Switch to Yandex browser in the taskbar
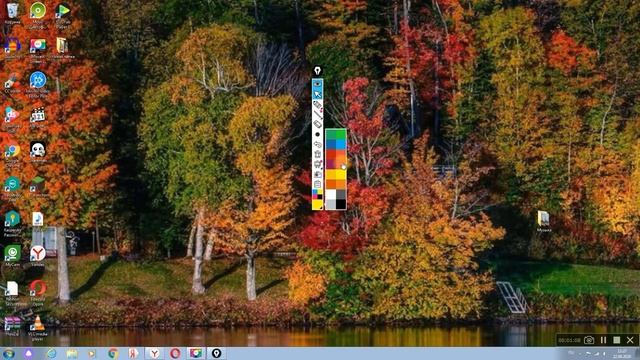 coord(154,353)
